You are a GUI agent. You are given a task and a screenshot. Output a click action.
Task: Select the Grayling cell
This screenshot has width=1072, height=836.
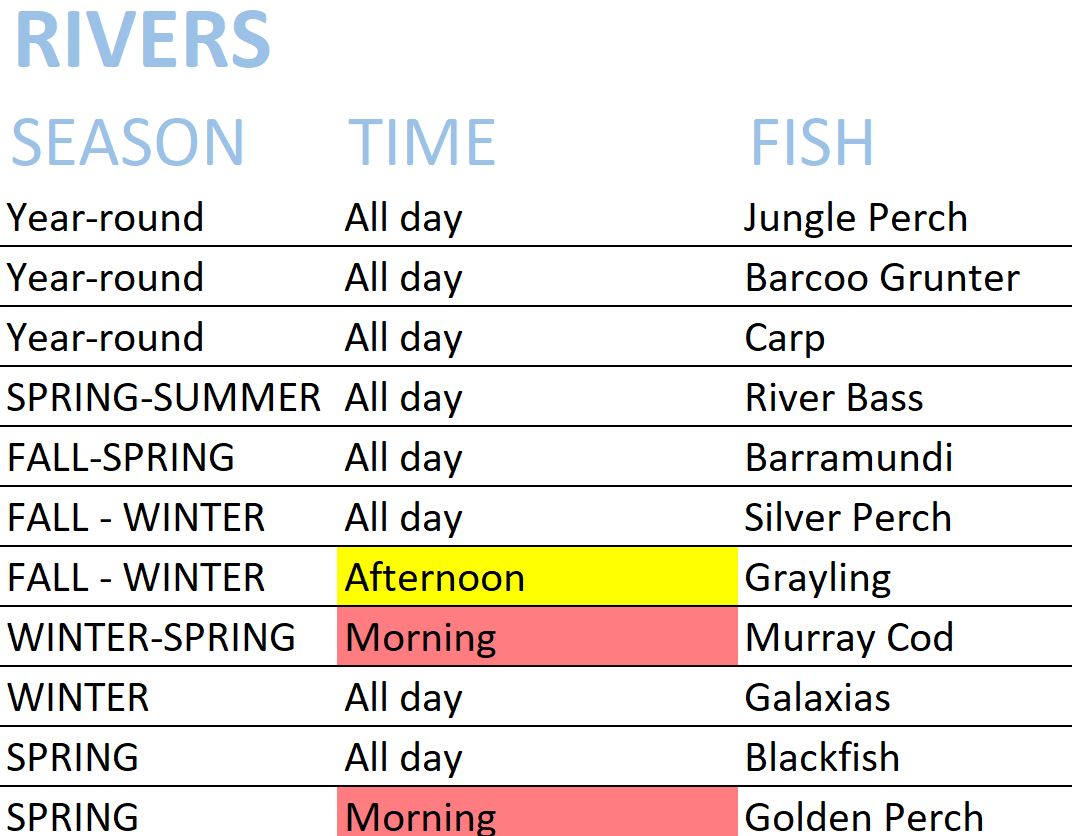click(817, 578)
